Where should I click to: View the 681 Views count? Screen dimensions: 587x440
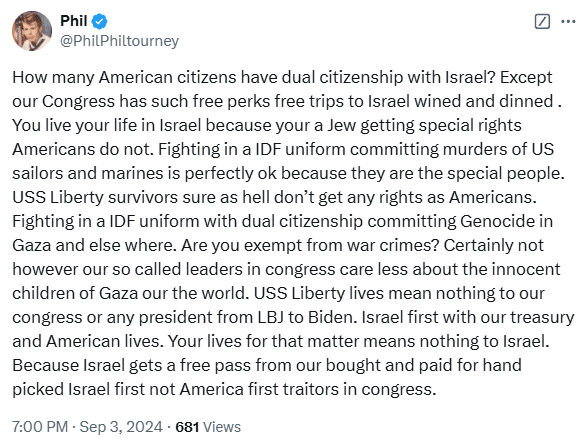pyautogui.click(x=208, y=427)
